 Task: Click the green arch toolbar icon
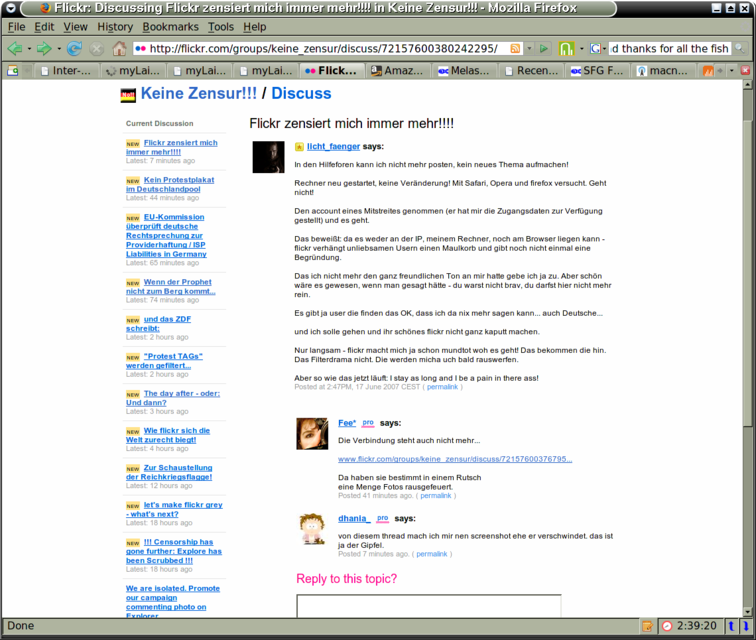566,48
